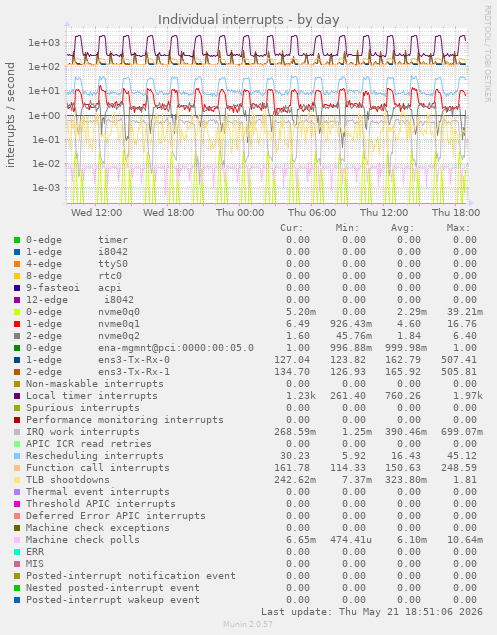Click the pink Machine check polls swatch
Screen dimensions: 497x635
tap(17, 540)
